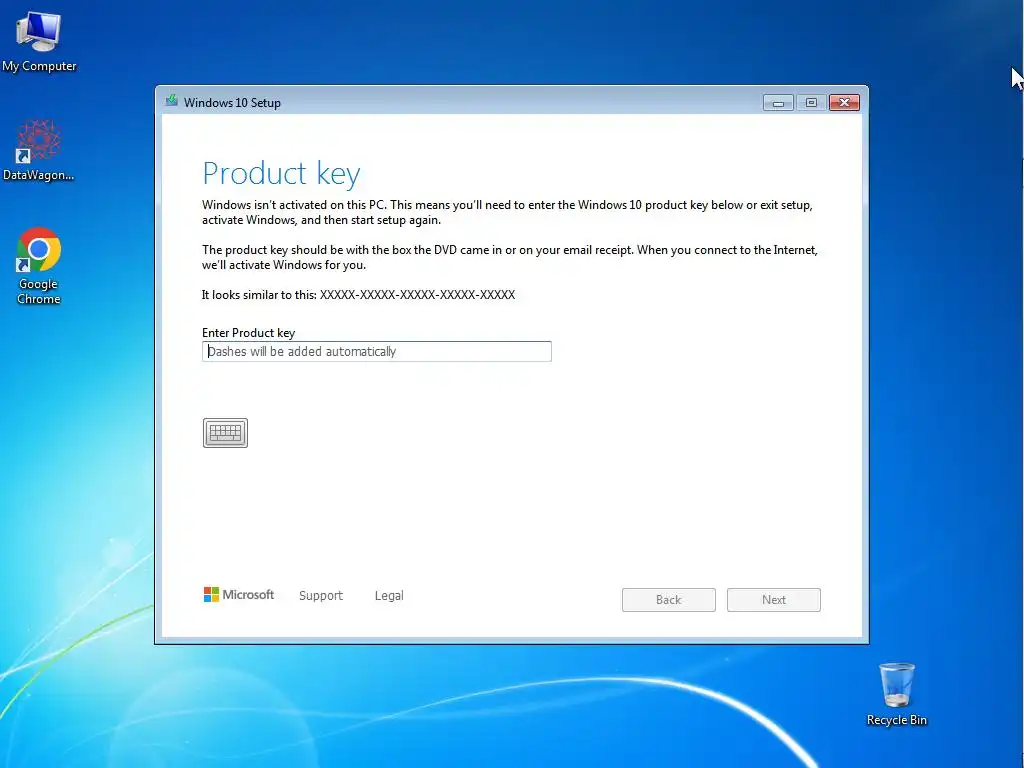Click the 'Product key' heading
This screenshot has height=768, width=1024.
[x=281, y=174]
